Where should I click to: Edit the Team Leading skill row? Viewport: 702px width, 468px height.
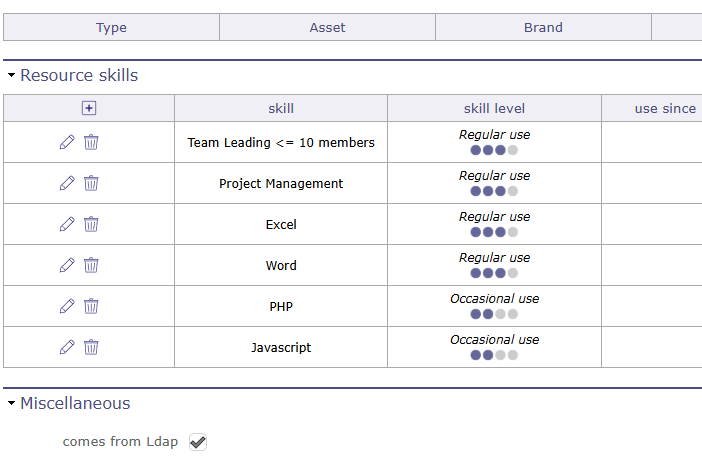tap(67, 142)
